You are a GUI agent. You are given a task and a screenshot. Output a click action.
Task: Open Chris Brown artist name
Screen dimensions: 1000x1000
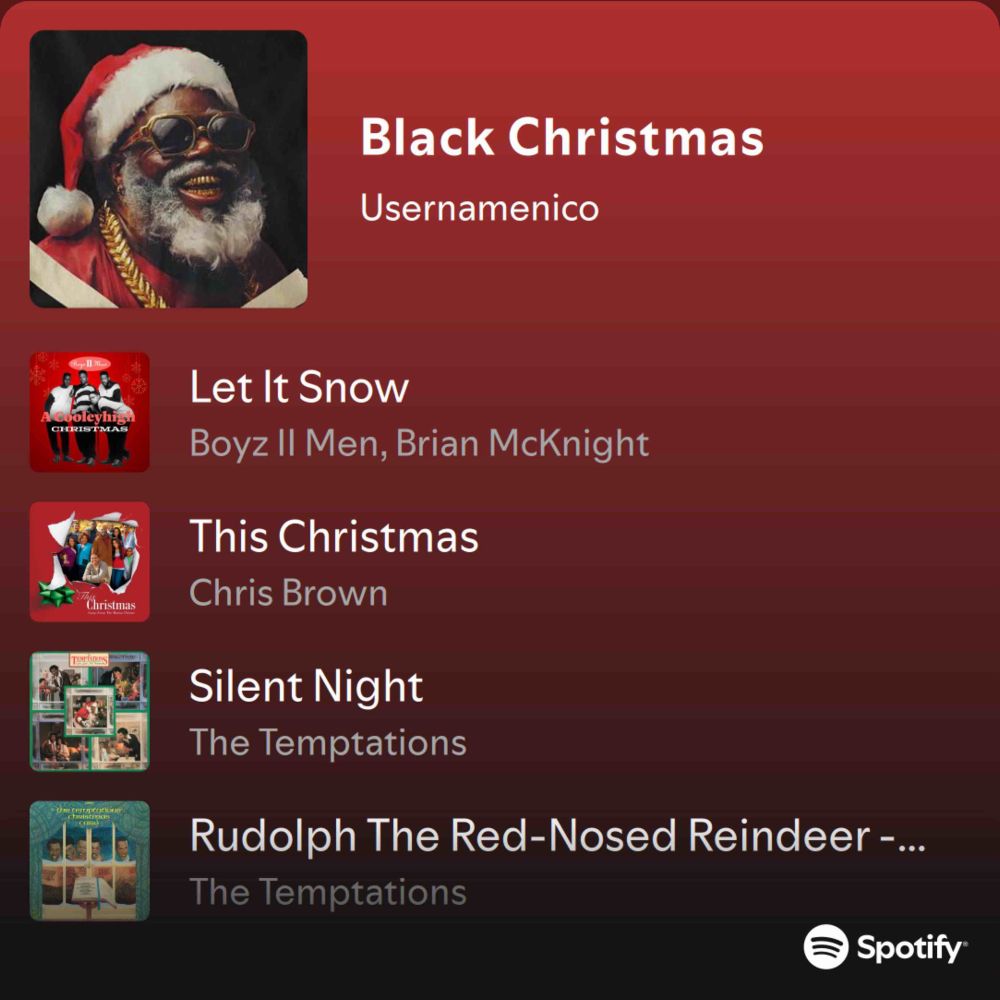pos(289,592)
